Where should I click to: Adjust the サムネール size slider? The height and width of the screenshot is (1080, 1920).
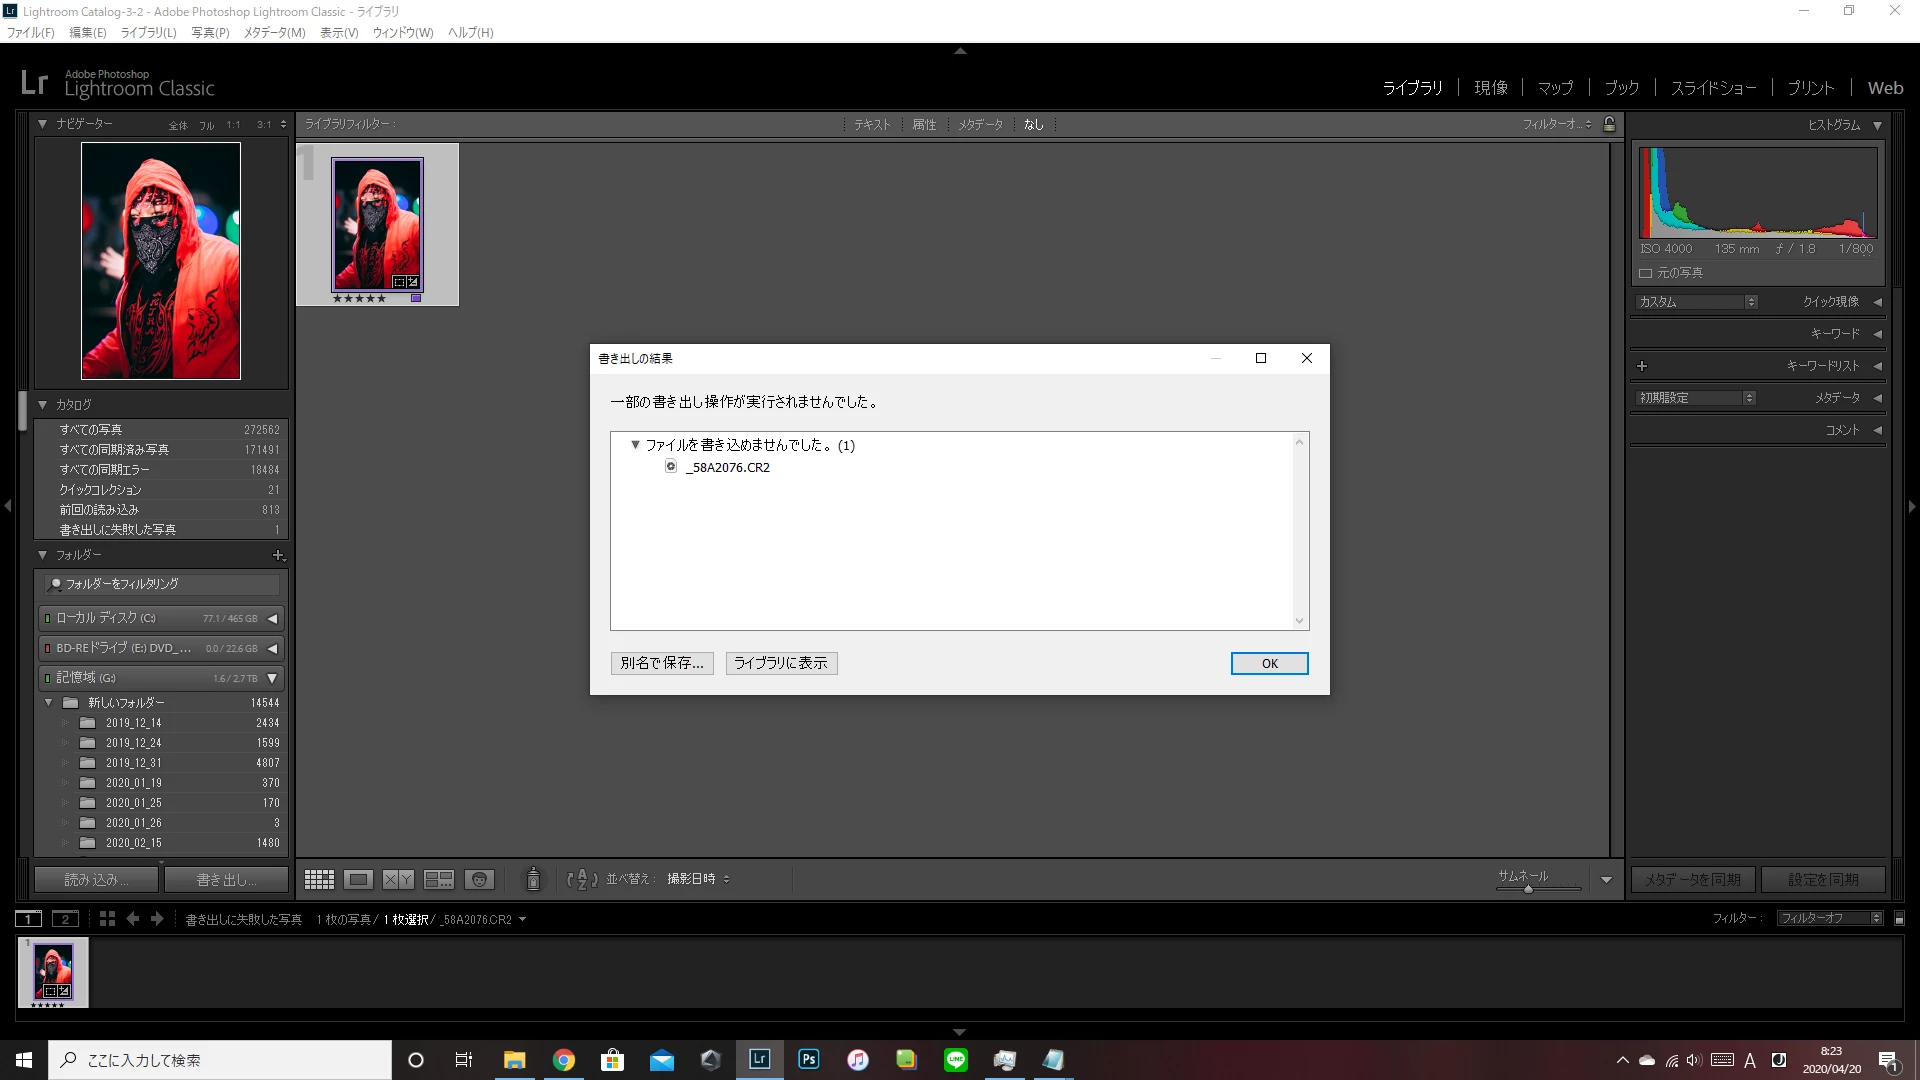point(1528,888)
